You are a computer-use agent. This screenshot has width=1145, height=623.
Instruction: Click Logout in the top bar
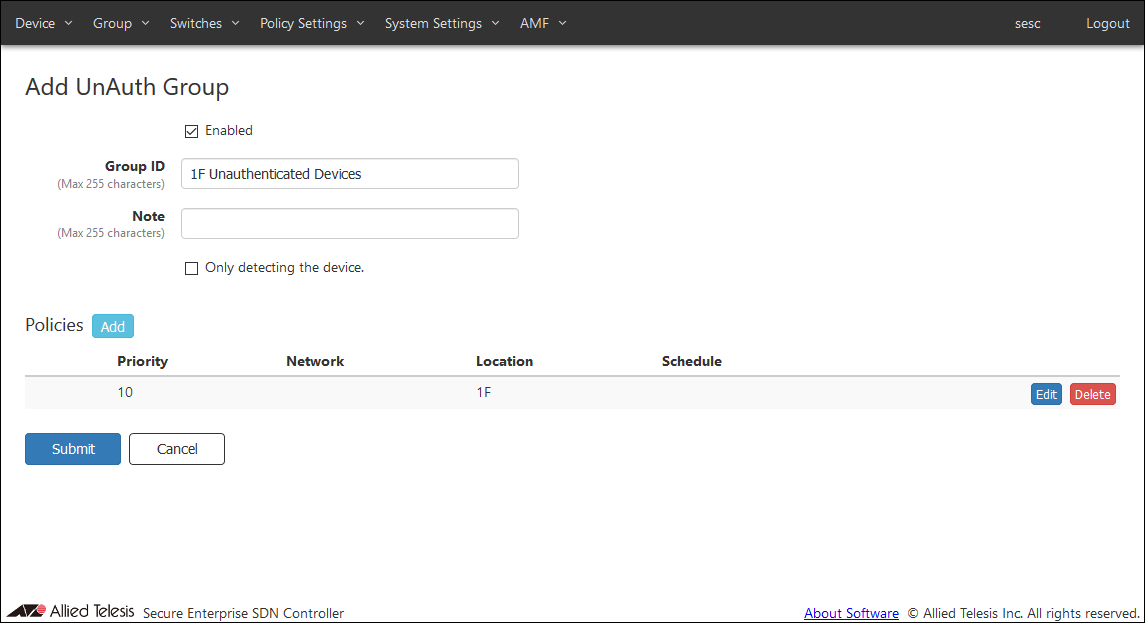click(x=1107, y=23)
